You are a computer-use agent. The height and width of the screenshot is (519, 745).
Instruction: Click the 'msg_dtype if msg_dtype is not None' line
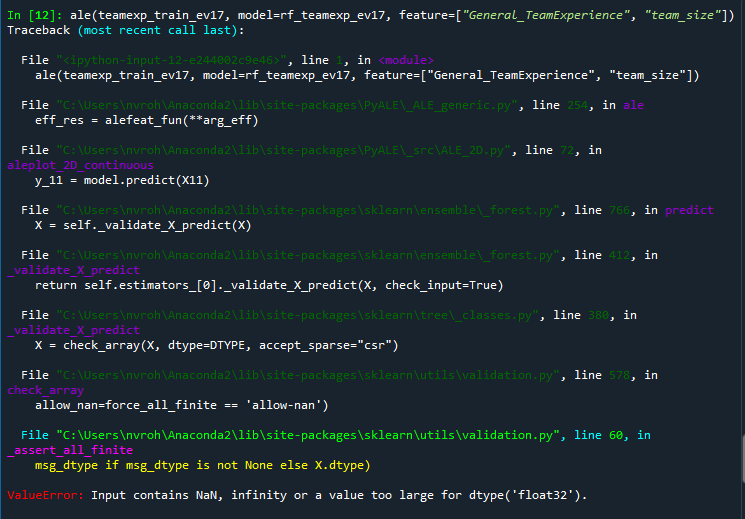tap(202, 465)
